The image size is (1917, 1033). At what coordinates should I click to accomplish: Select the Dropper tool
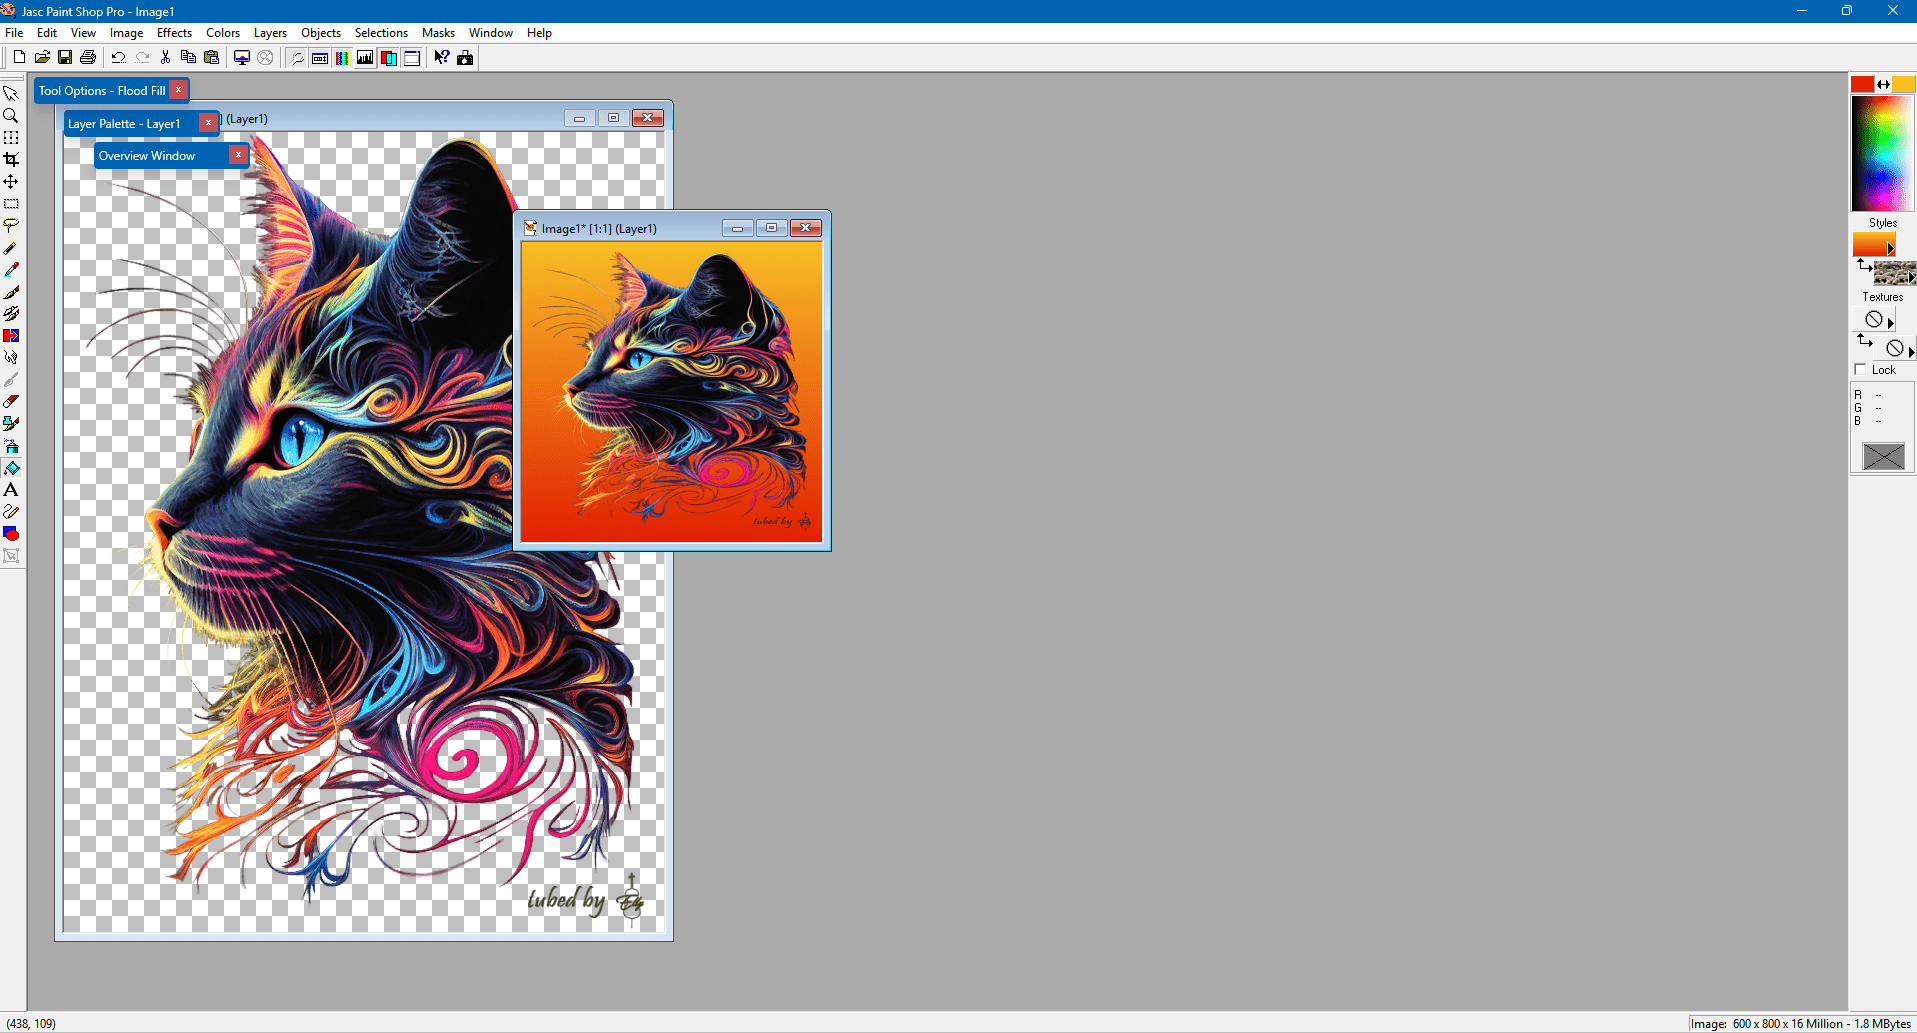click(11, 269)
